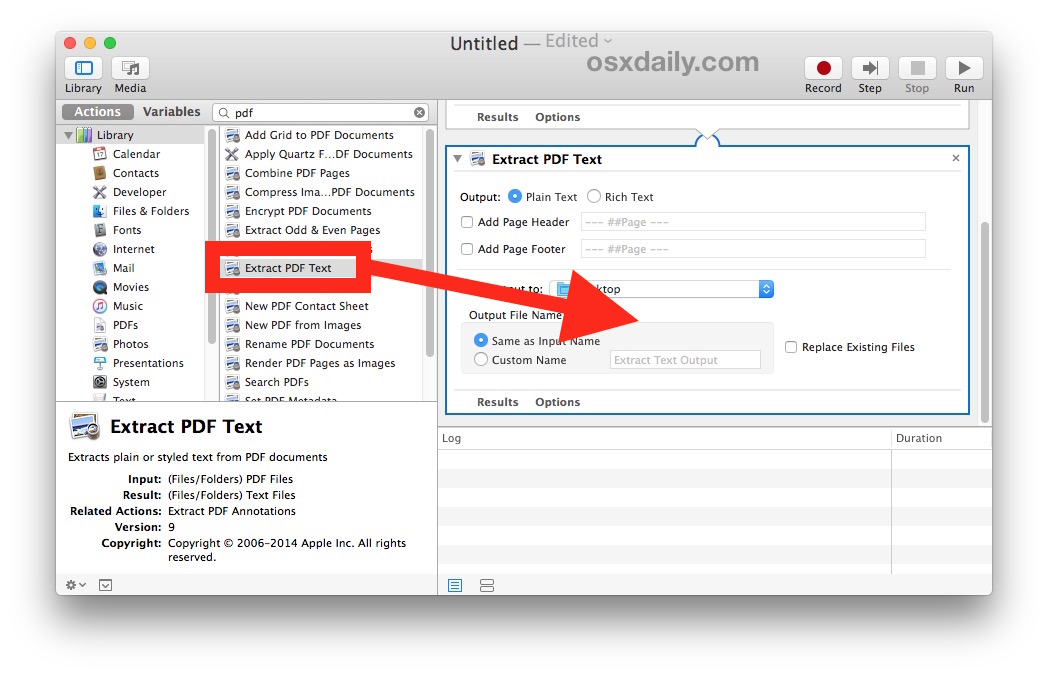Screen dimensions: 1048x675
Task: Select Mail category icon
Action: 100,268
